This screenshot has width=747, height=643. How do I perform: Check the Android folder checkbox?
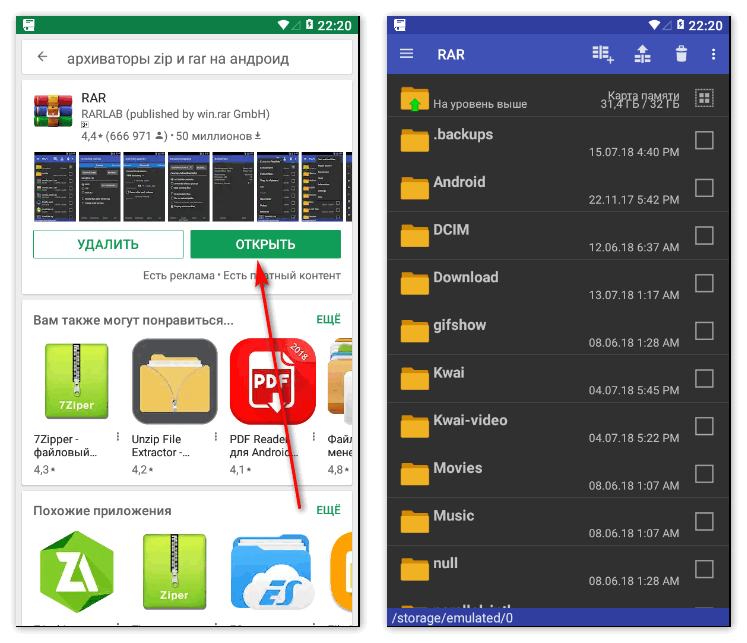tap(704, 188)
